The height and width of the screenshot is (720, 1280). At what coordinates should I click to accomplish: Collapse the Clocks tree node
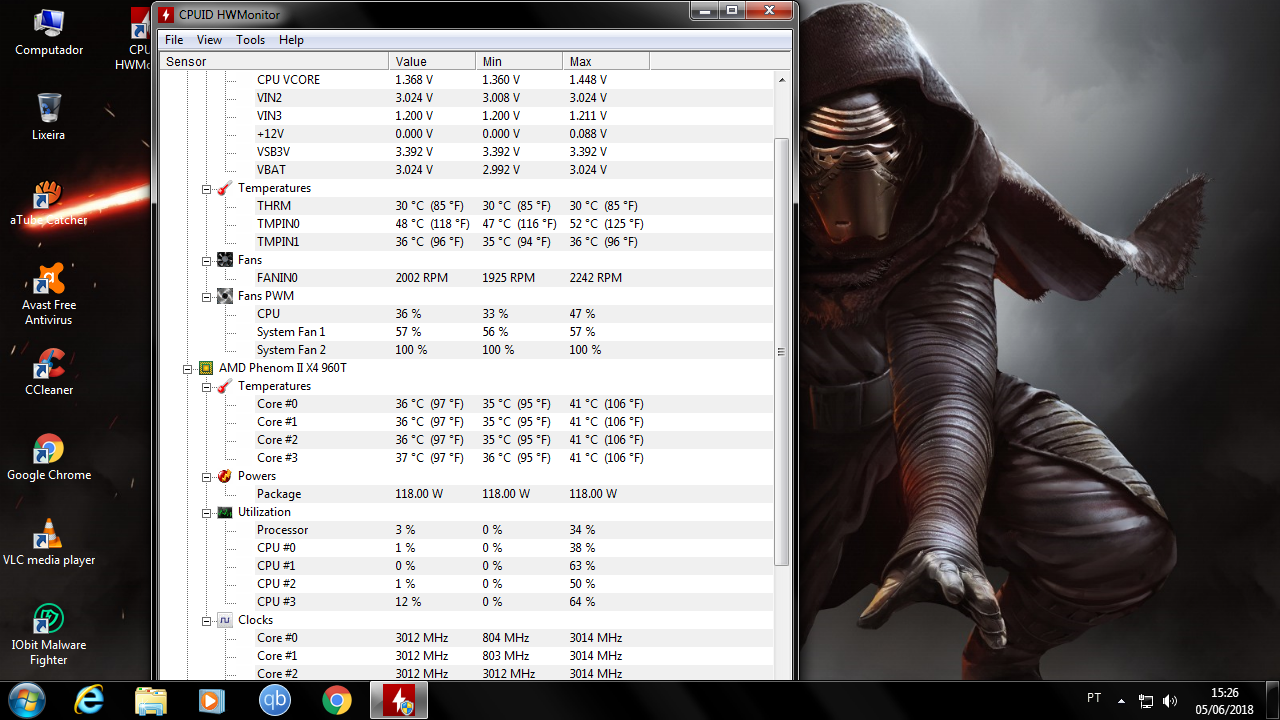[207, 621]
